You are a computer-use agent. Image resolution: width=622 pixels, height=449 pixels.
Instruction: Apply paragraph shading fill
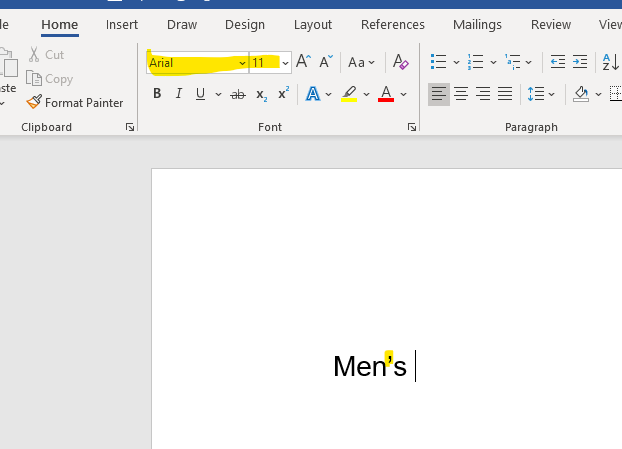[x=581, y=94]
